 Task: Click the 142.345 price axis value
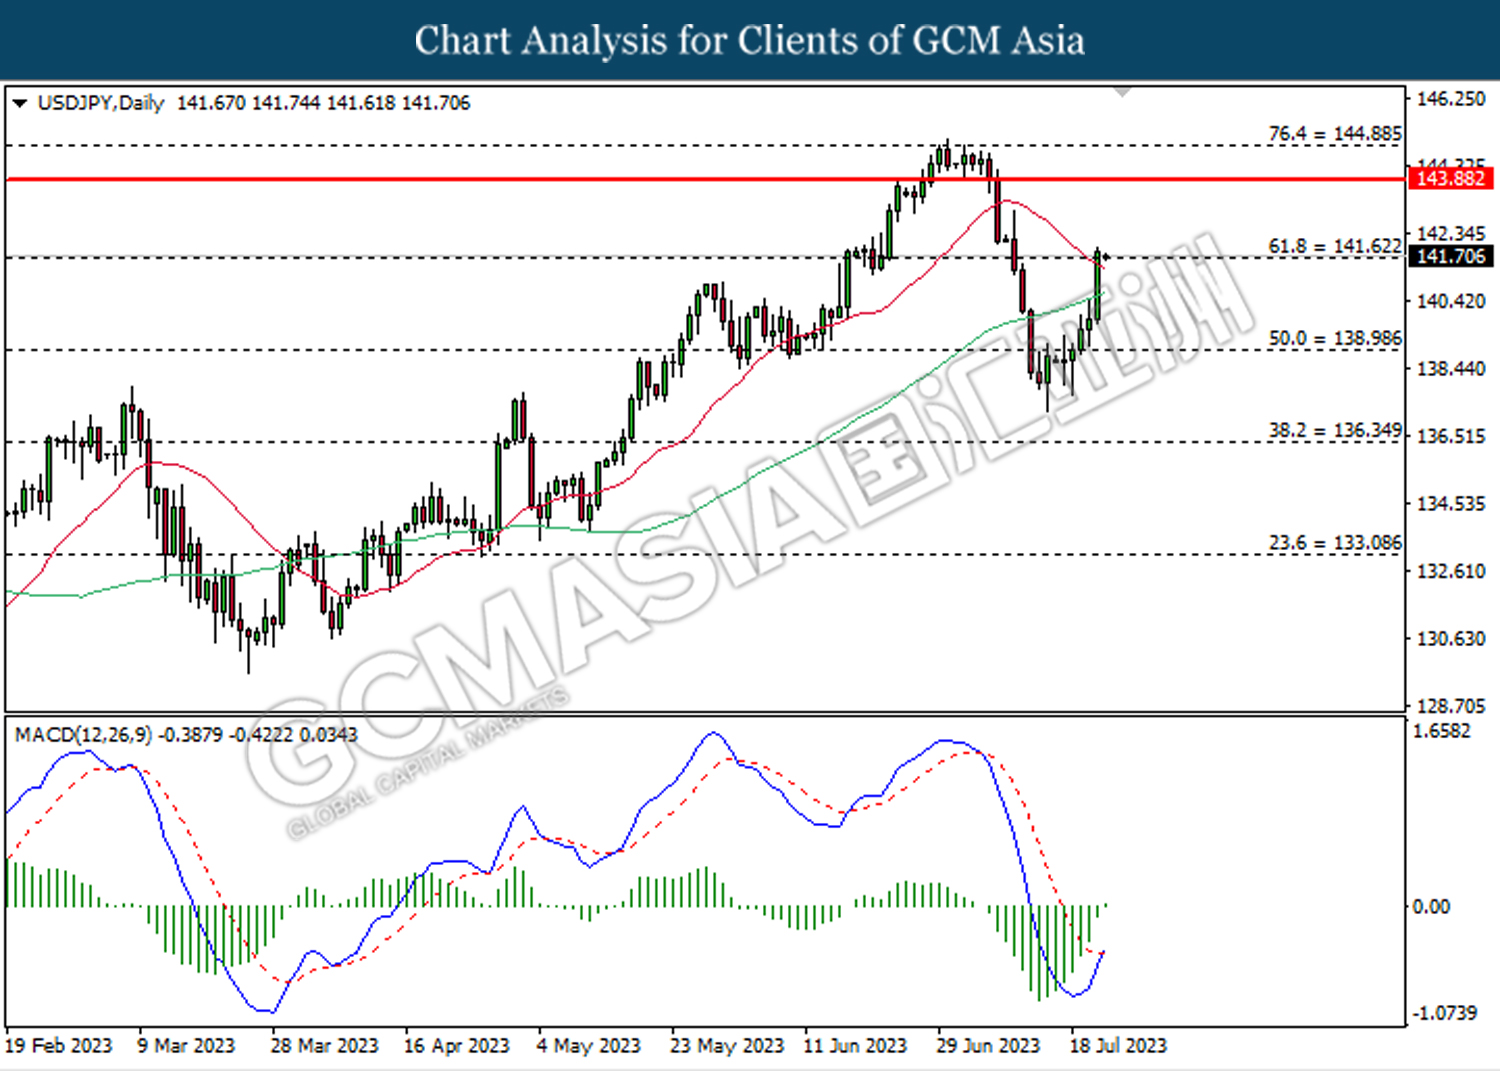tap(1451, 233)
